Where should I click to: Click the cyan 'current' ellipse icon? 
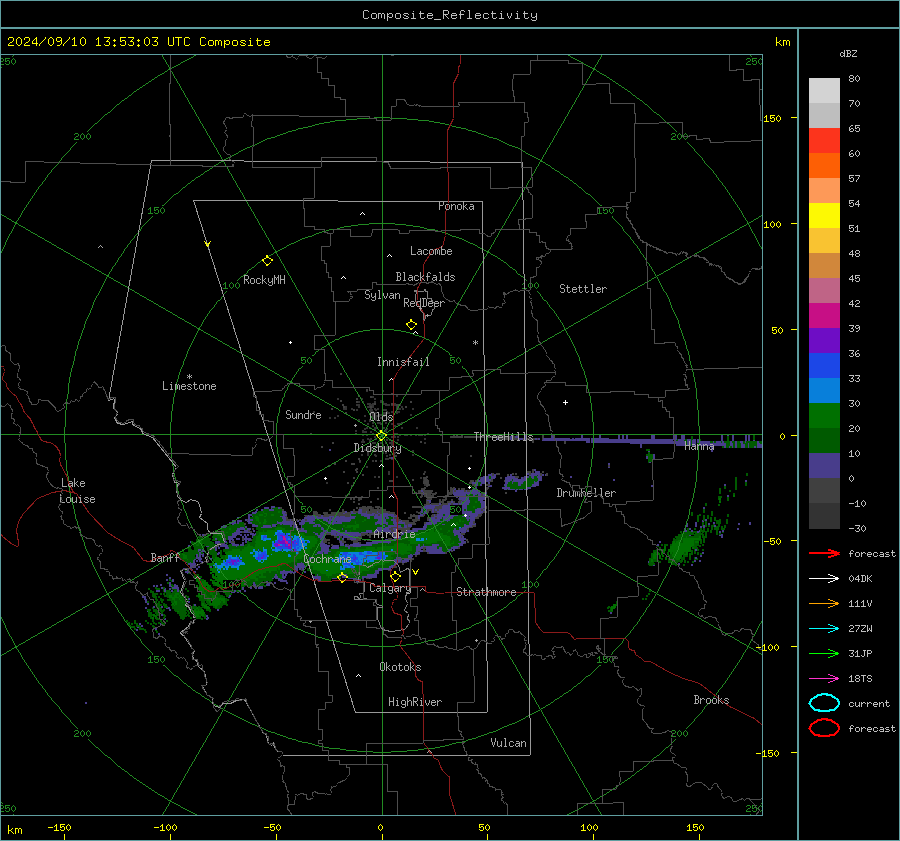(824, 703)
